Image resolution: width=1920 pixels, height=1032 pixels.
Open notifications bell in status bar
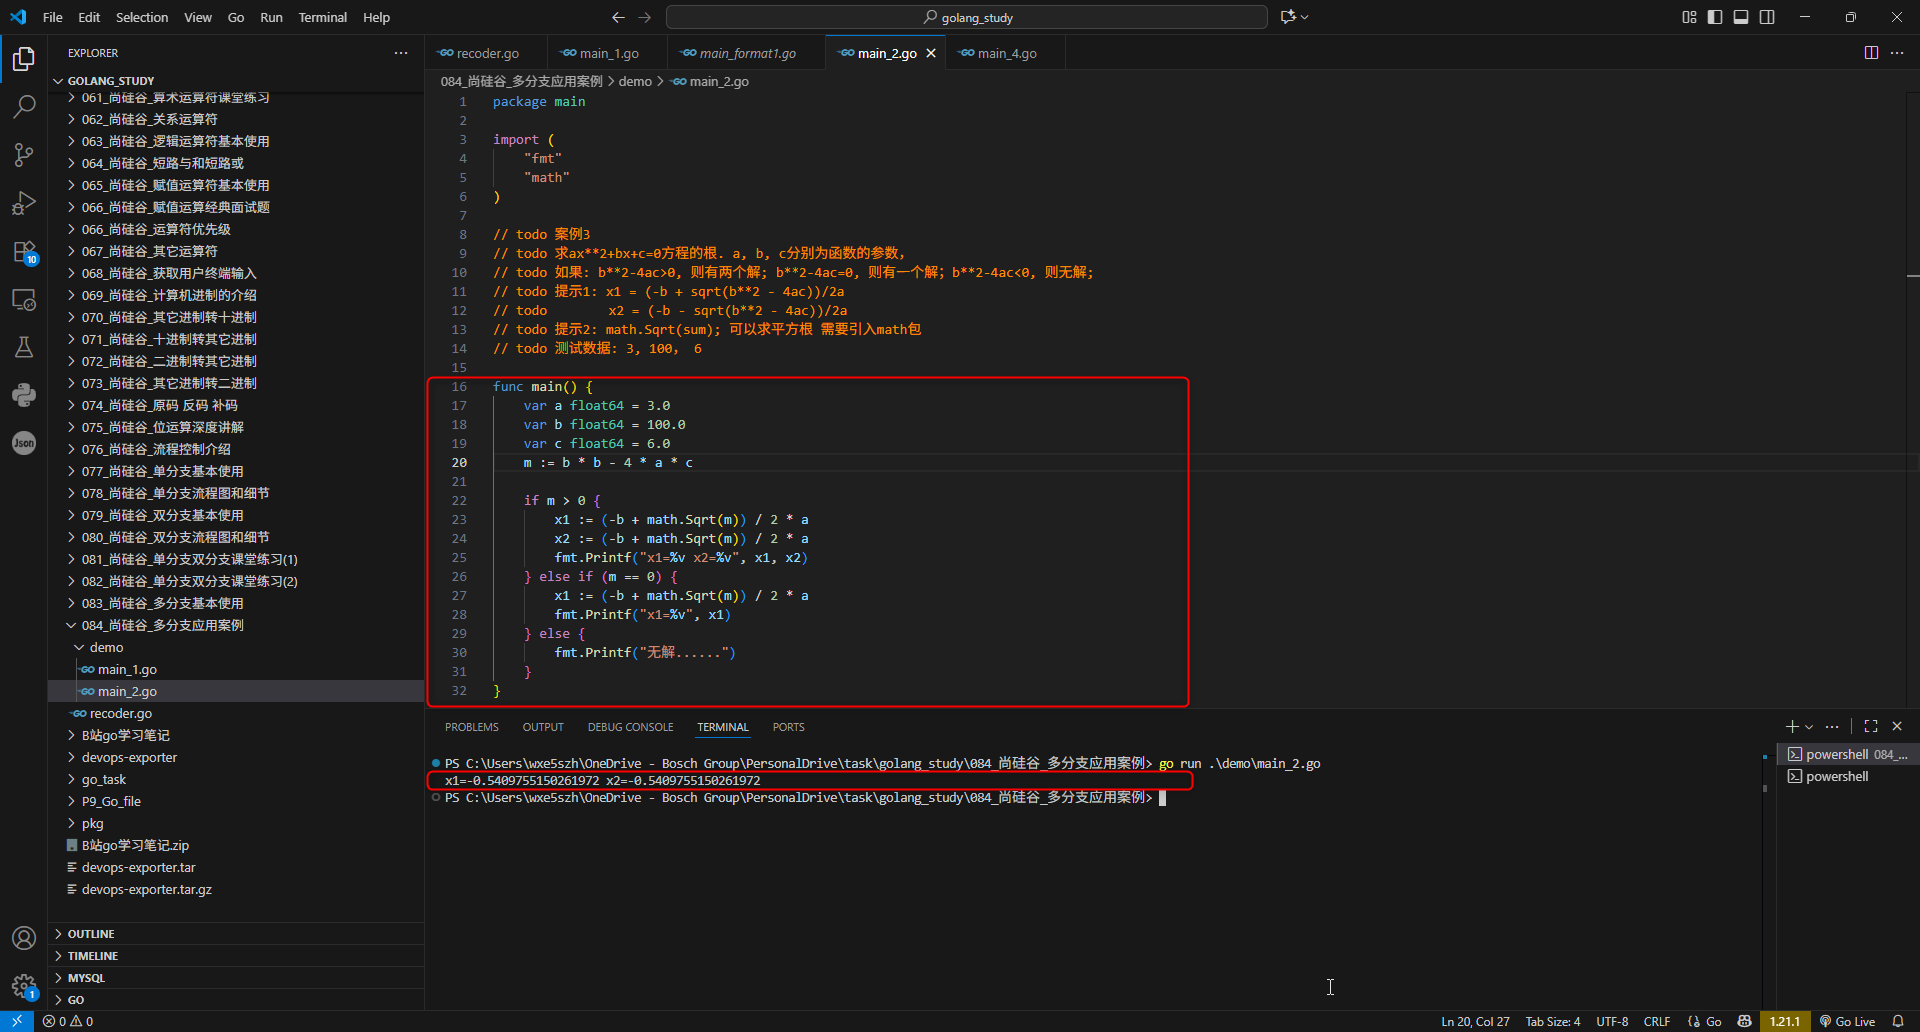tap(1898, 1021)
